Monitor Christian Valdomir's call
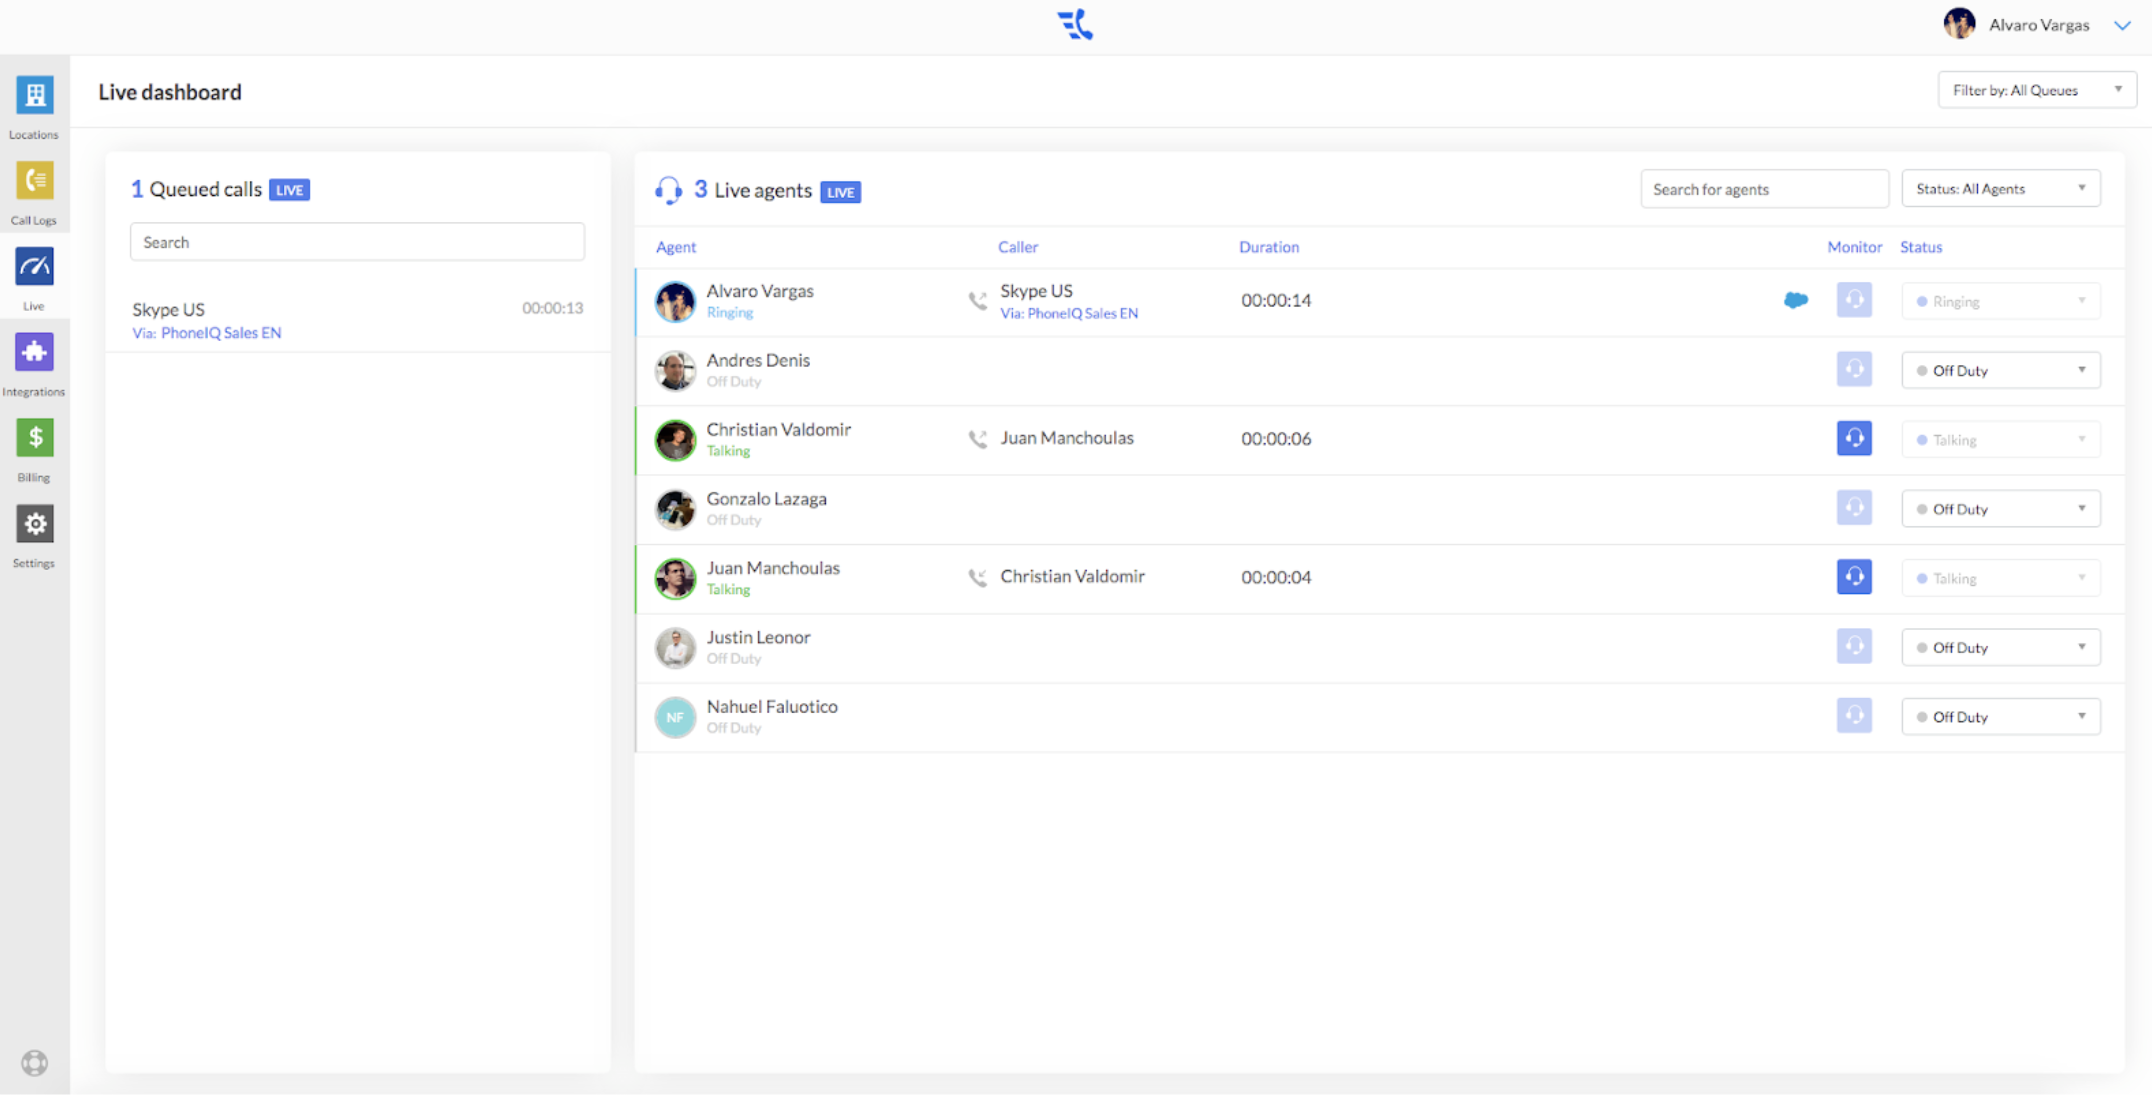The width and height of the screenshot is (2152, 1098). [1853, 438]
